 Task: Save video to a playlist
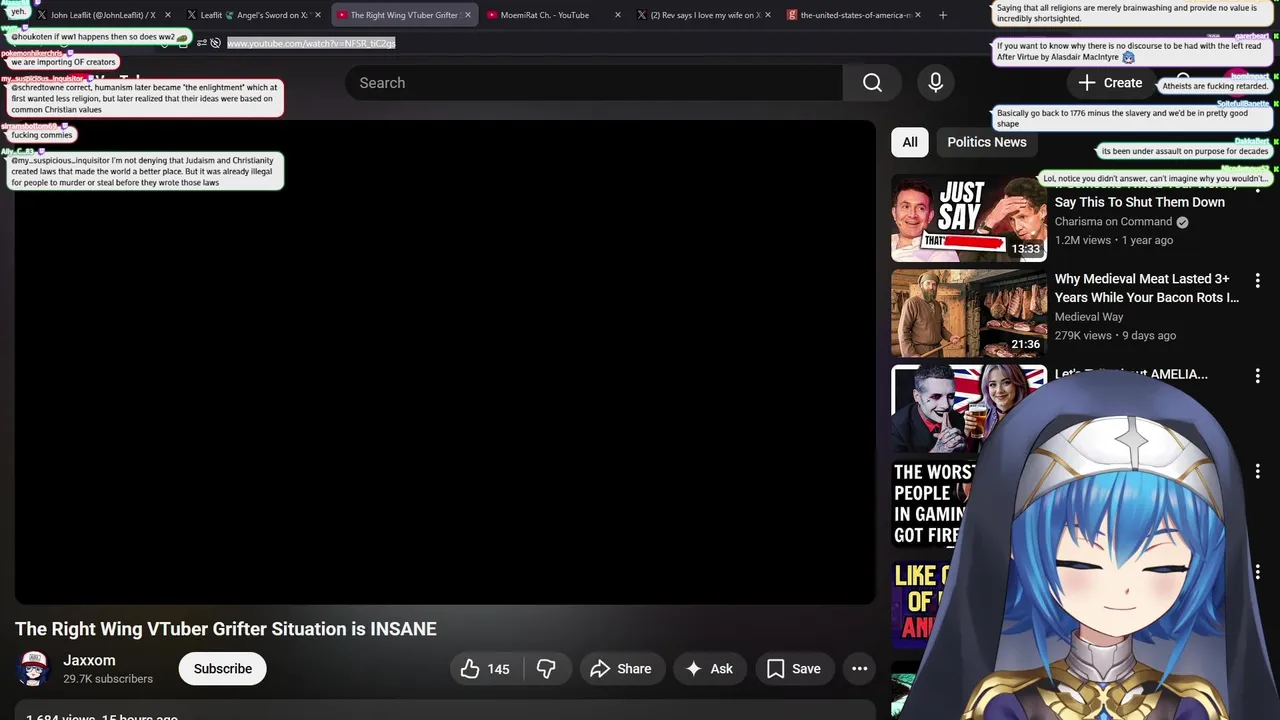(x=794, y=669)
